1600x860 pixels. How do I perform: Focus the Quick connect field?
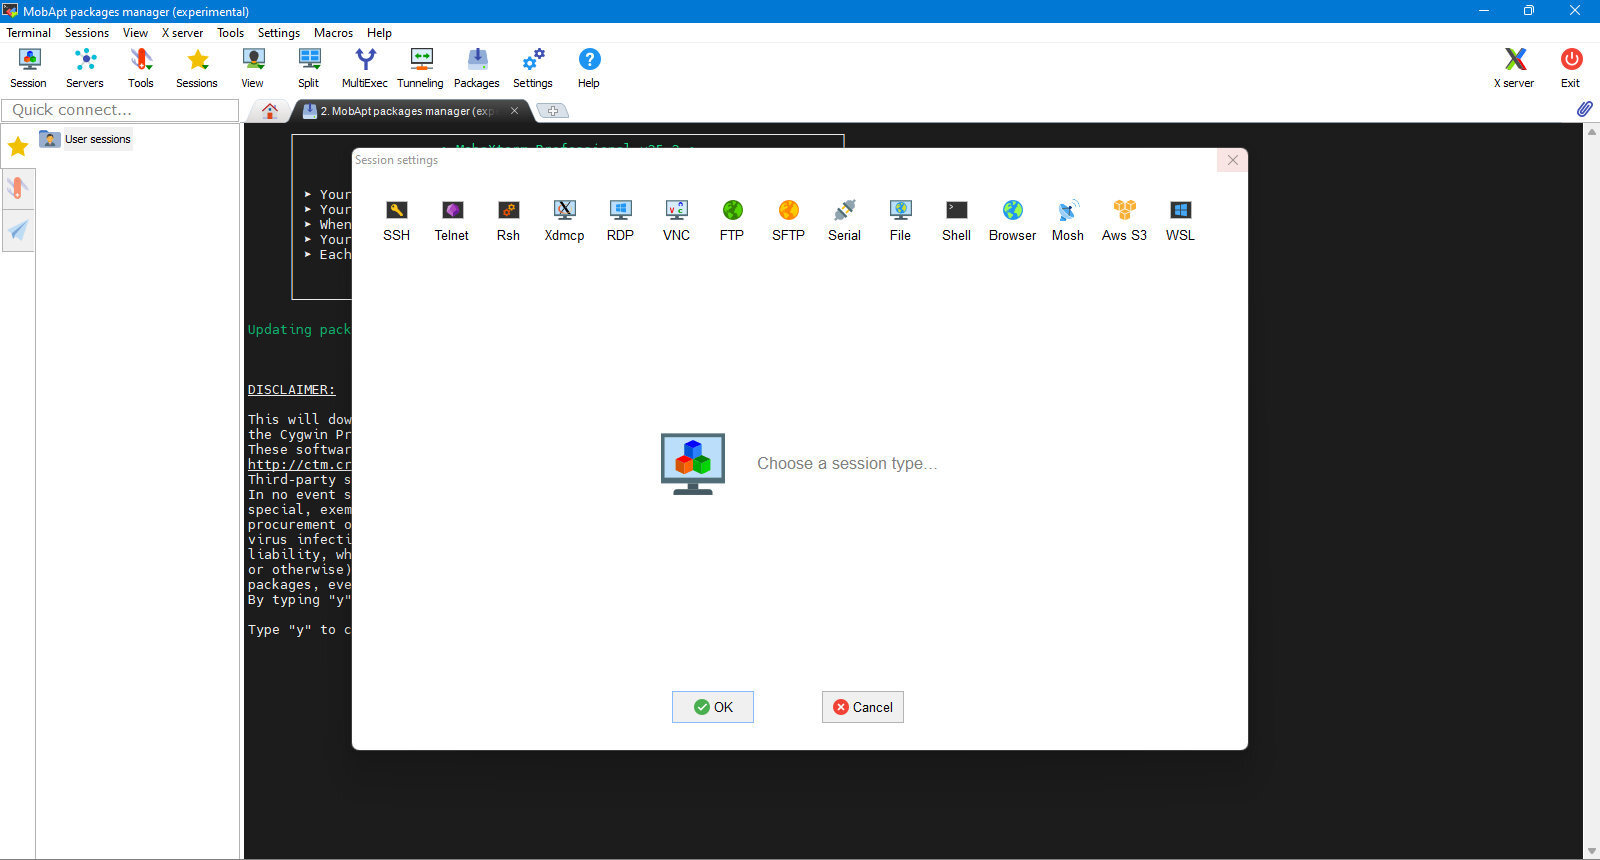click(x=121, y=110)
